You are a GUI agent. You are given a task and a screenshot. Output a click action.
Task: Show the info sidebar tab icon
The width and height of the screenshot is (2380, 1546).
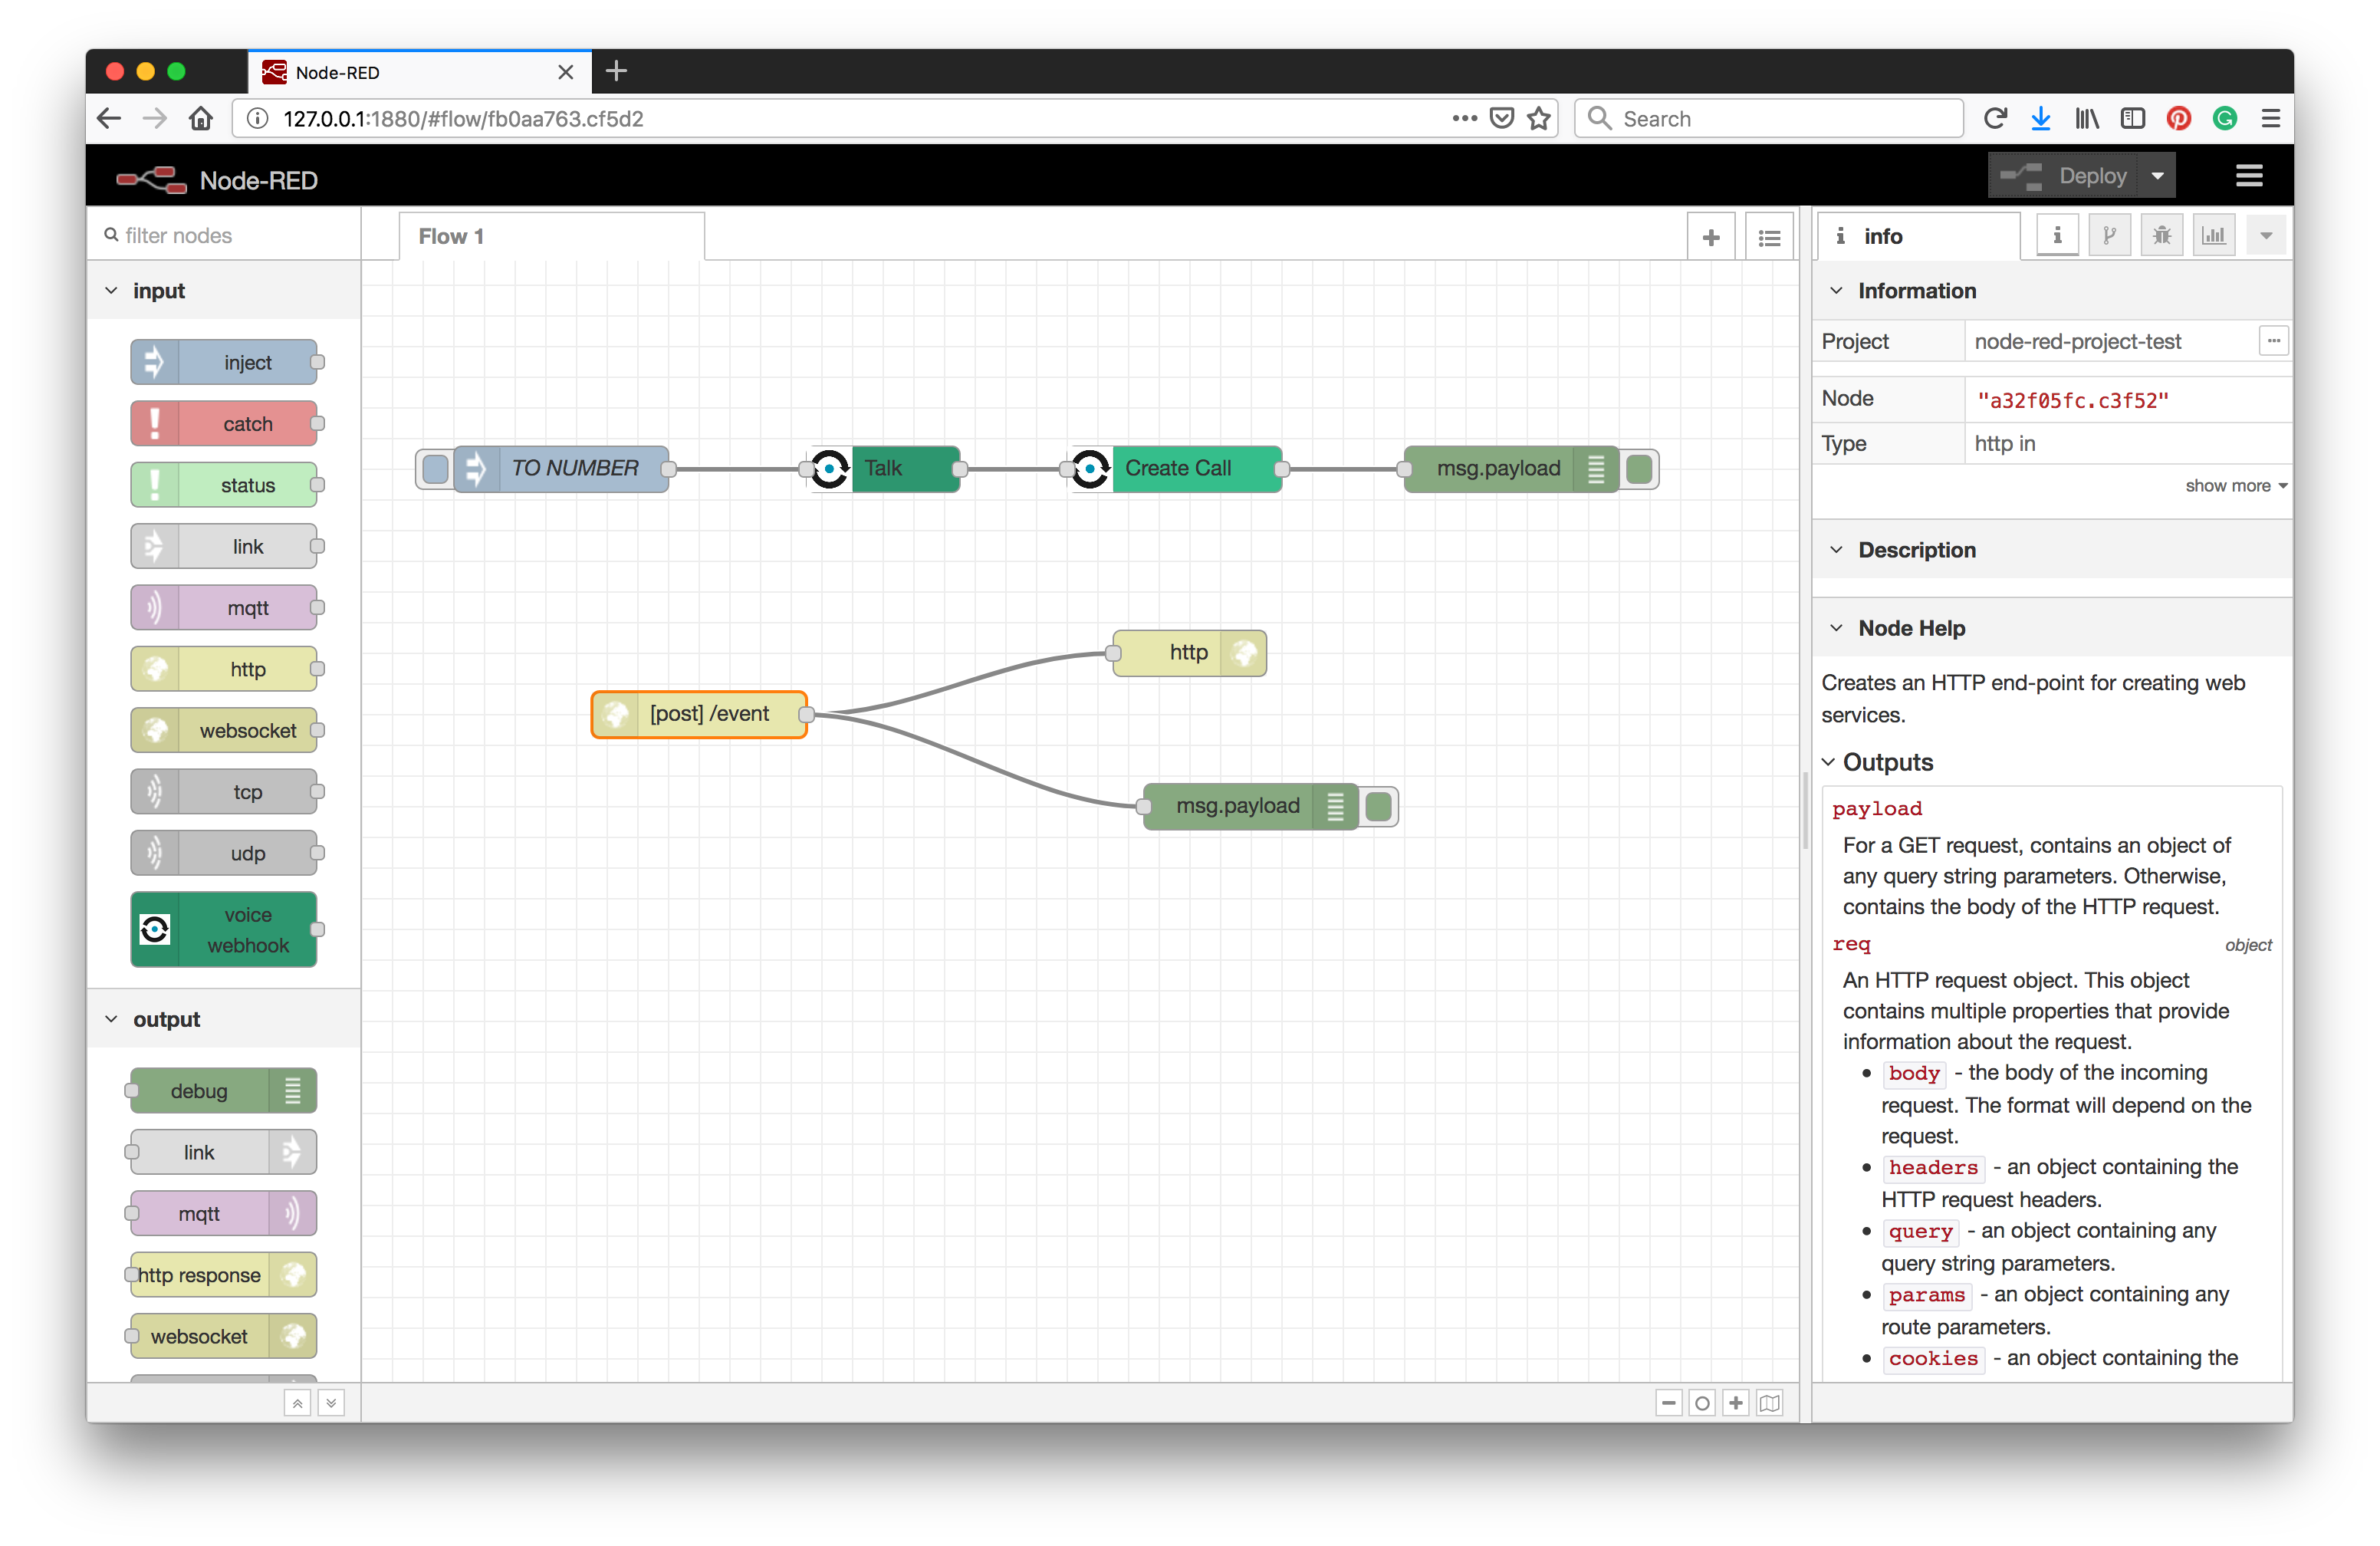[x=2057, y=236]
